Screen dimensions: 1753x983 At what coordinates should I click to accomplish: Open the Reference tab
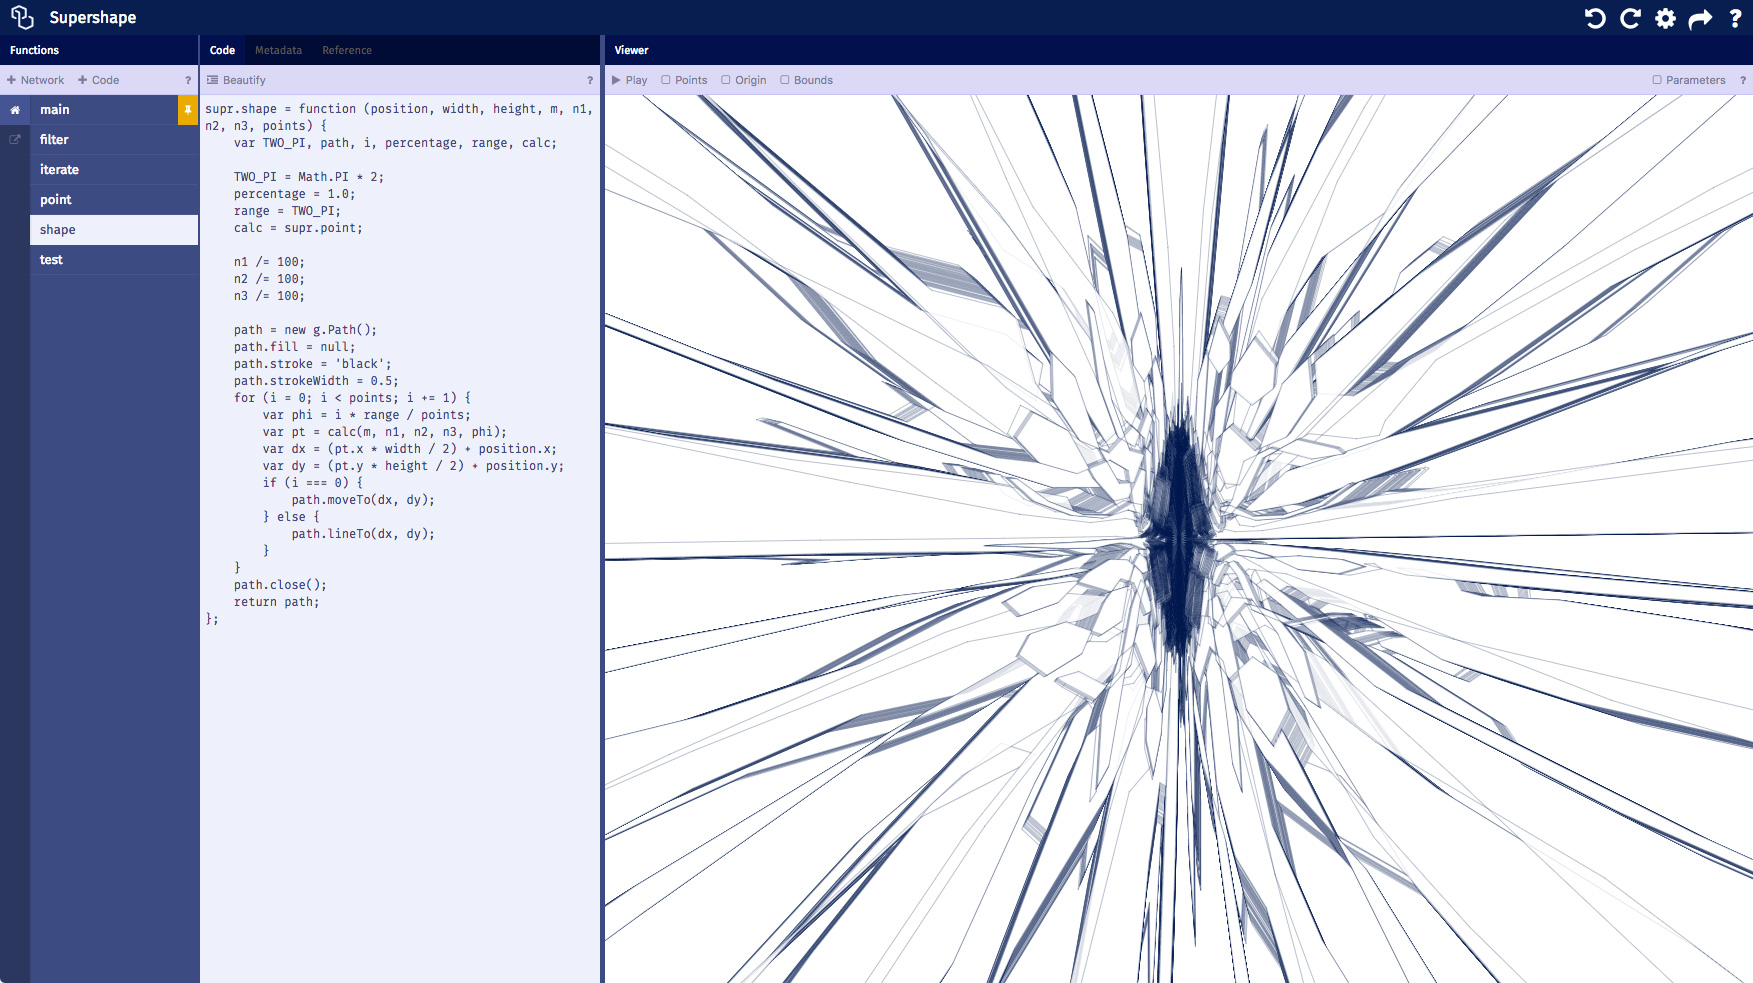point(347,50)
